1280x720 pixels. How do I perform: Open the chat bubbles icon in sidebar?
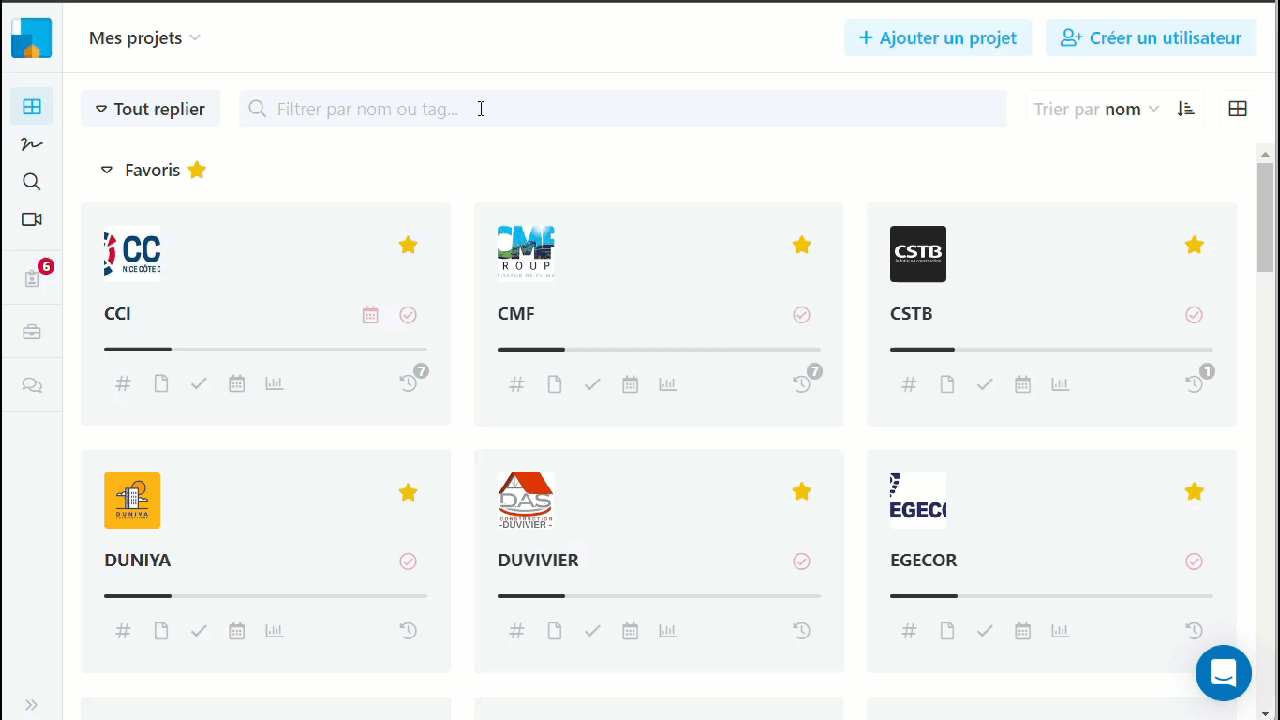point(32,385)
